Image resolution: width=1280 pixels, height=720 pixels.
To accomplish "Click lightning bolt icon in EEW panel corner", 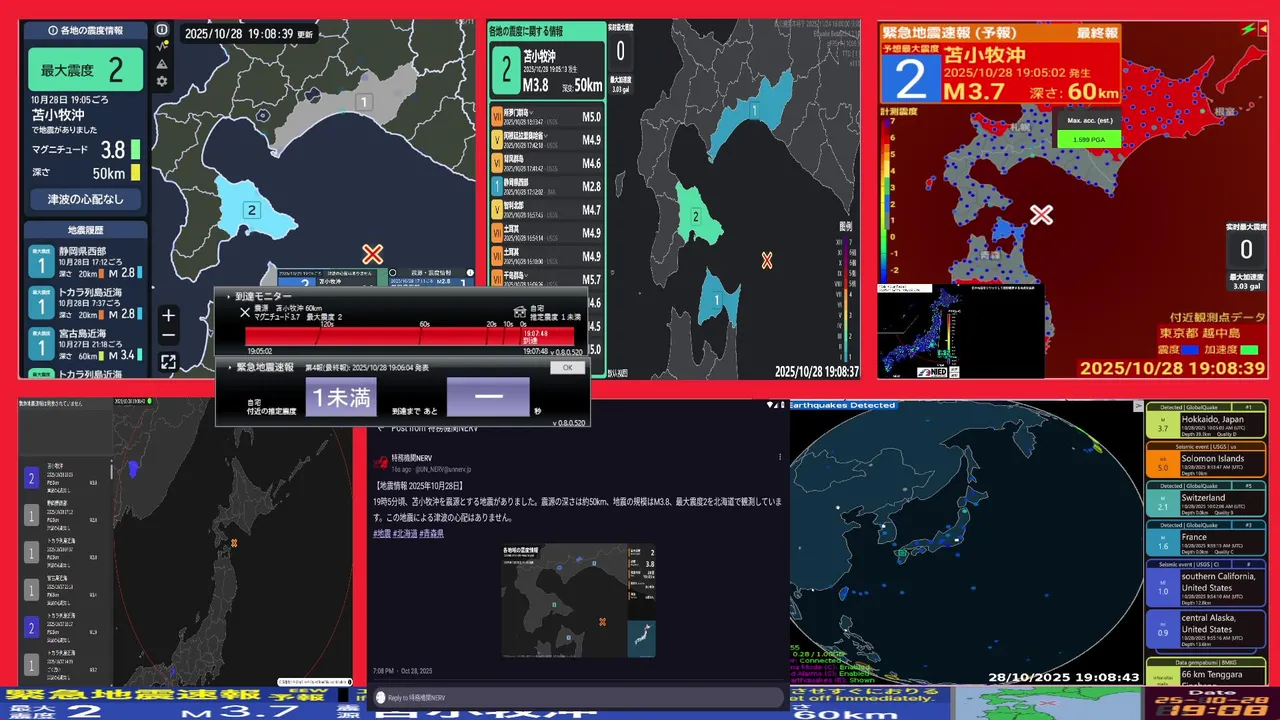I will [x=1250, y=30].
